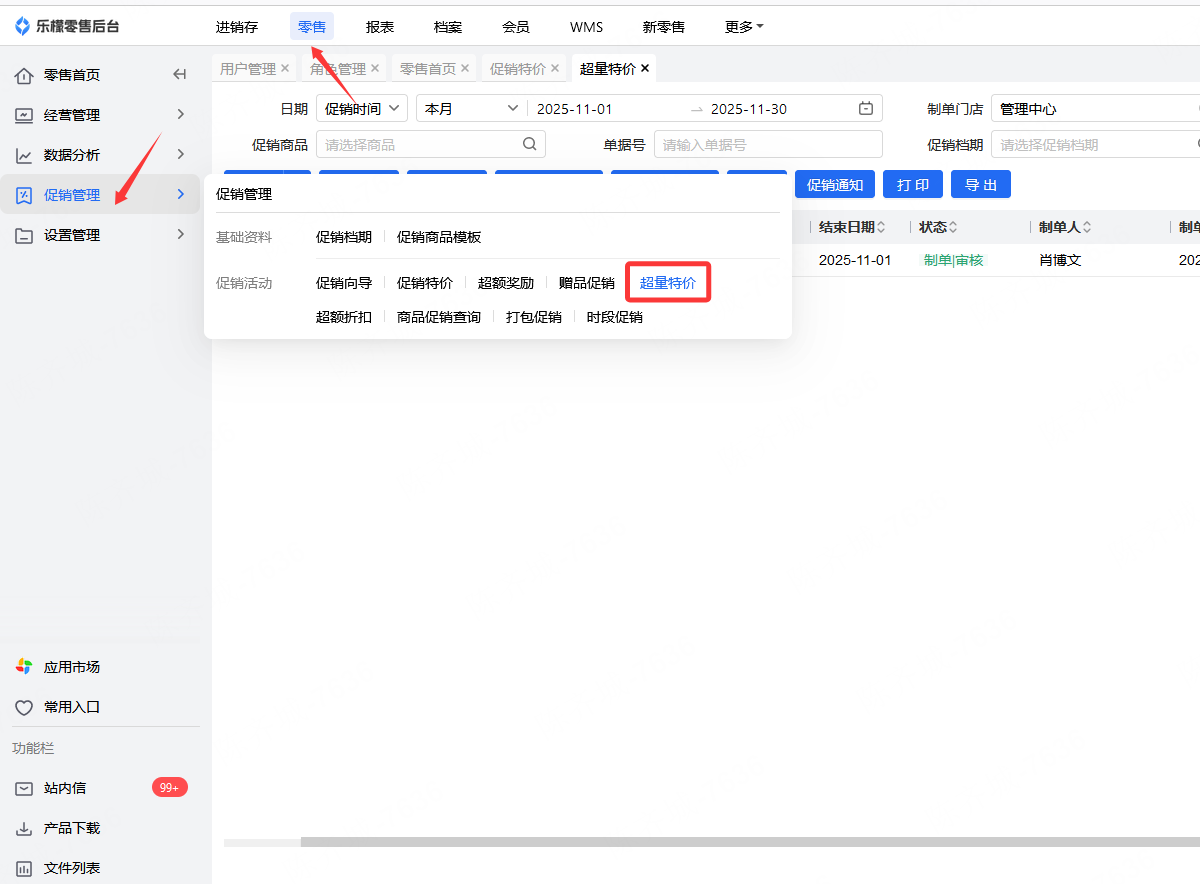Click the 产品下载 download icon
Screen dimensions: 1200x884
(24, 828)
